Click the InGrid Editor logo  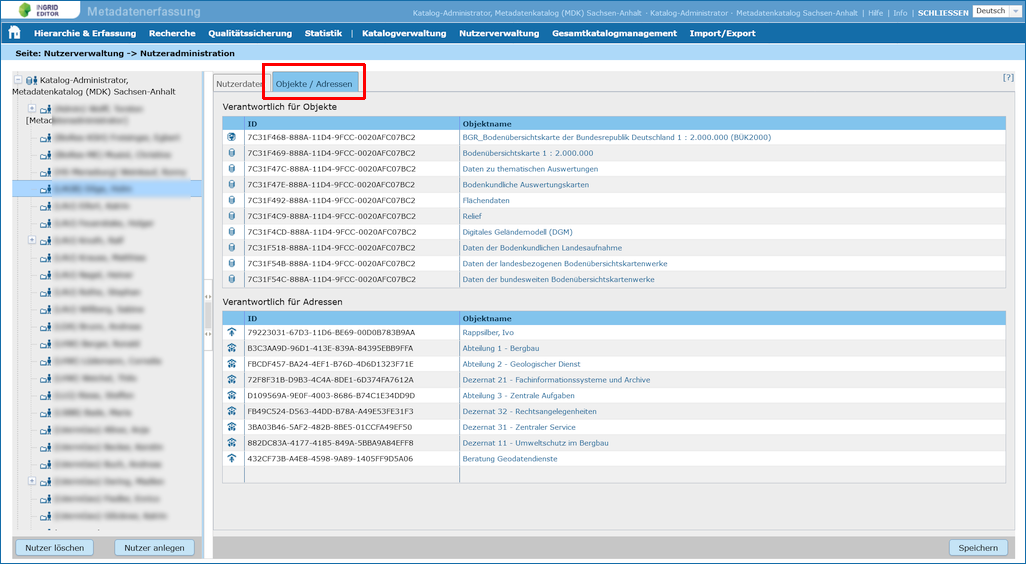(x=40, y=10)
